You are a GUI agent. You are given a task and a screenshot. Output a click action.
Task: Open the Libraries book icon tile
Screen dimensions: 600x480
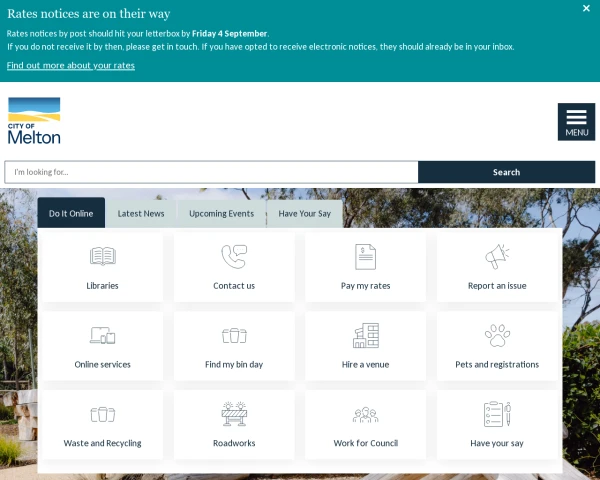(103, 256)
